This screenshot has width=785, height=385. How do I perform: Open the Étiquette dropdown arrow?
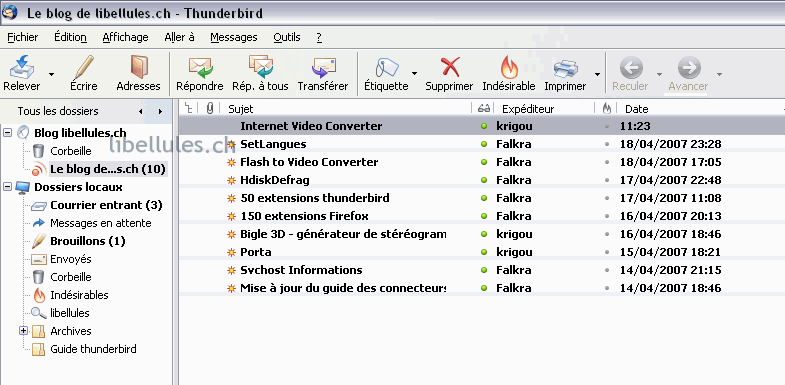[x=415, y=74]
